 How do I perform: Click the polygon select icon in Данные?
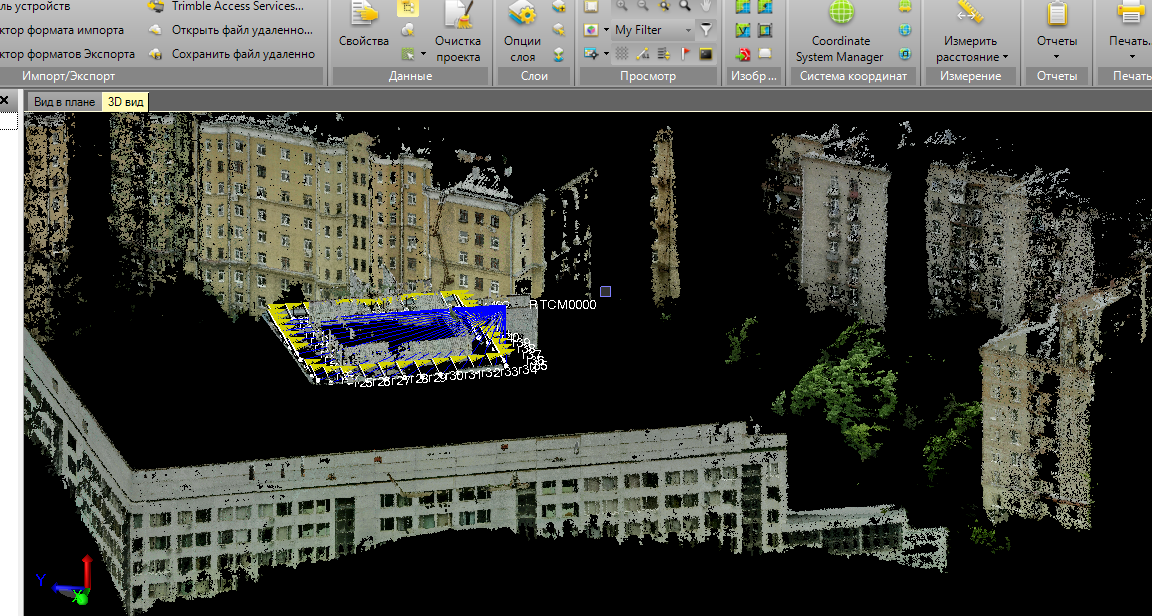408,54
